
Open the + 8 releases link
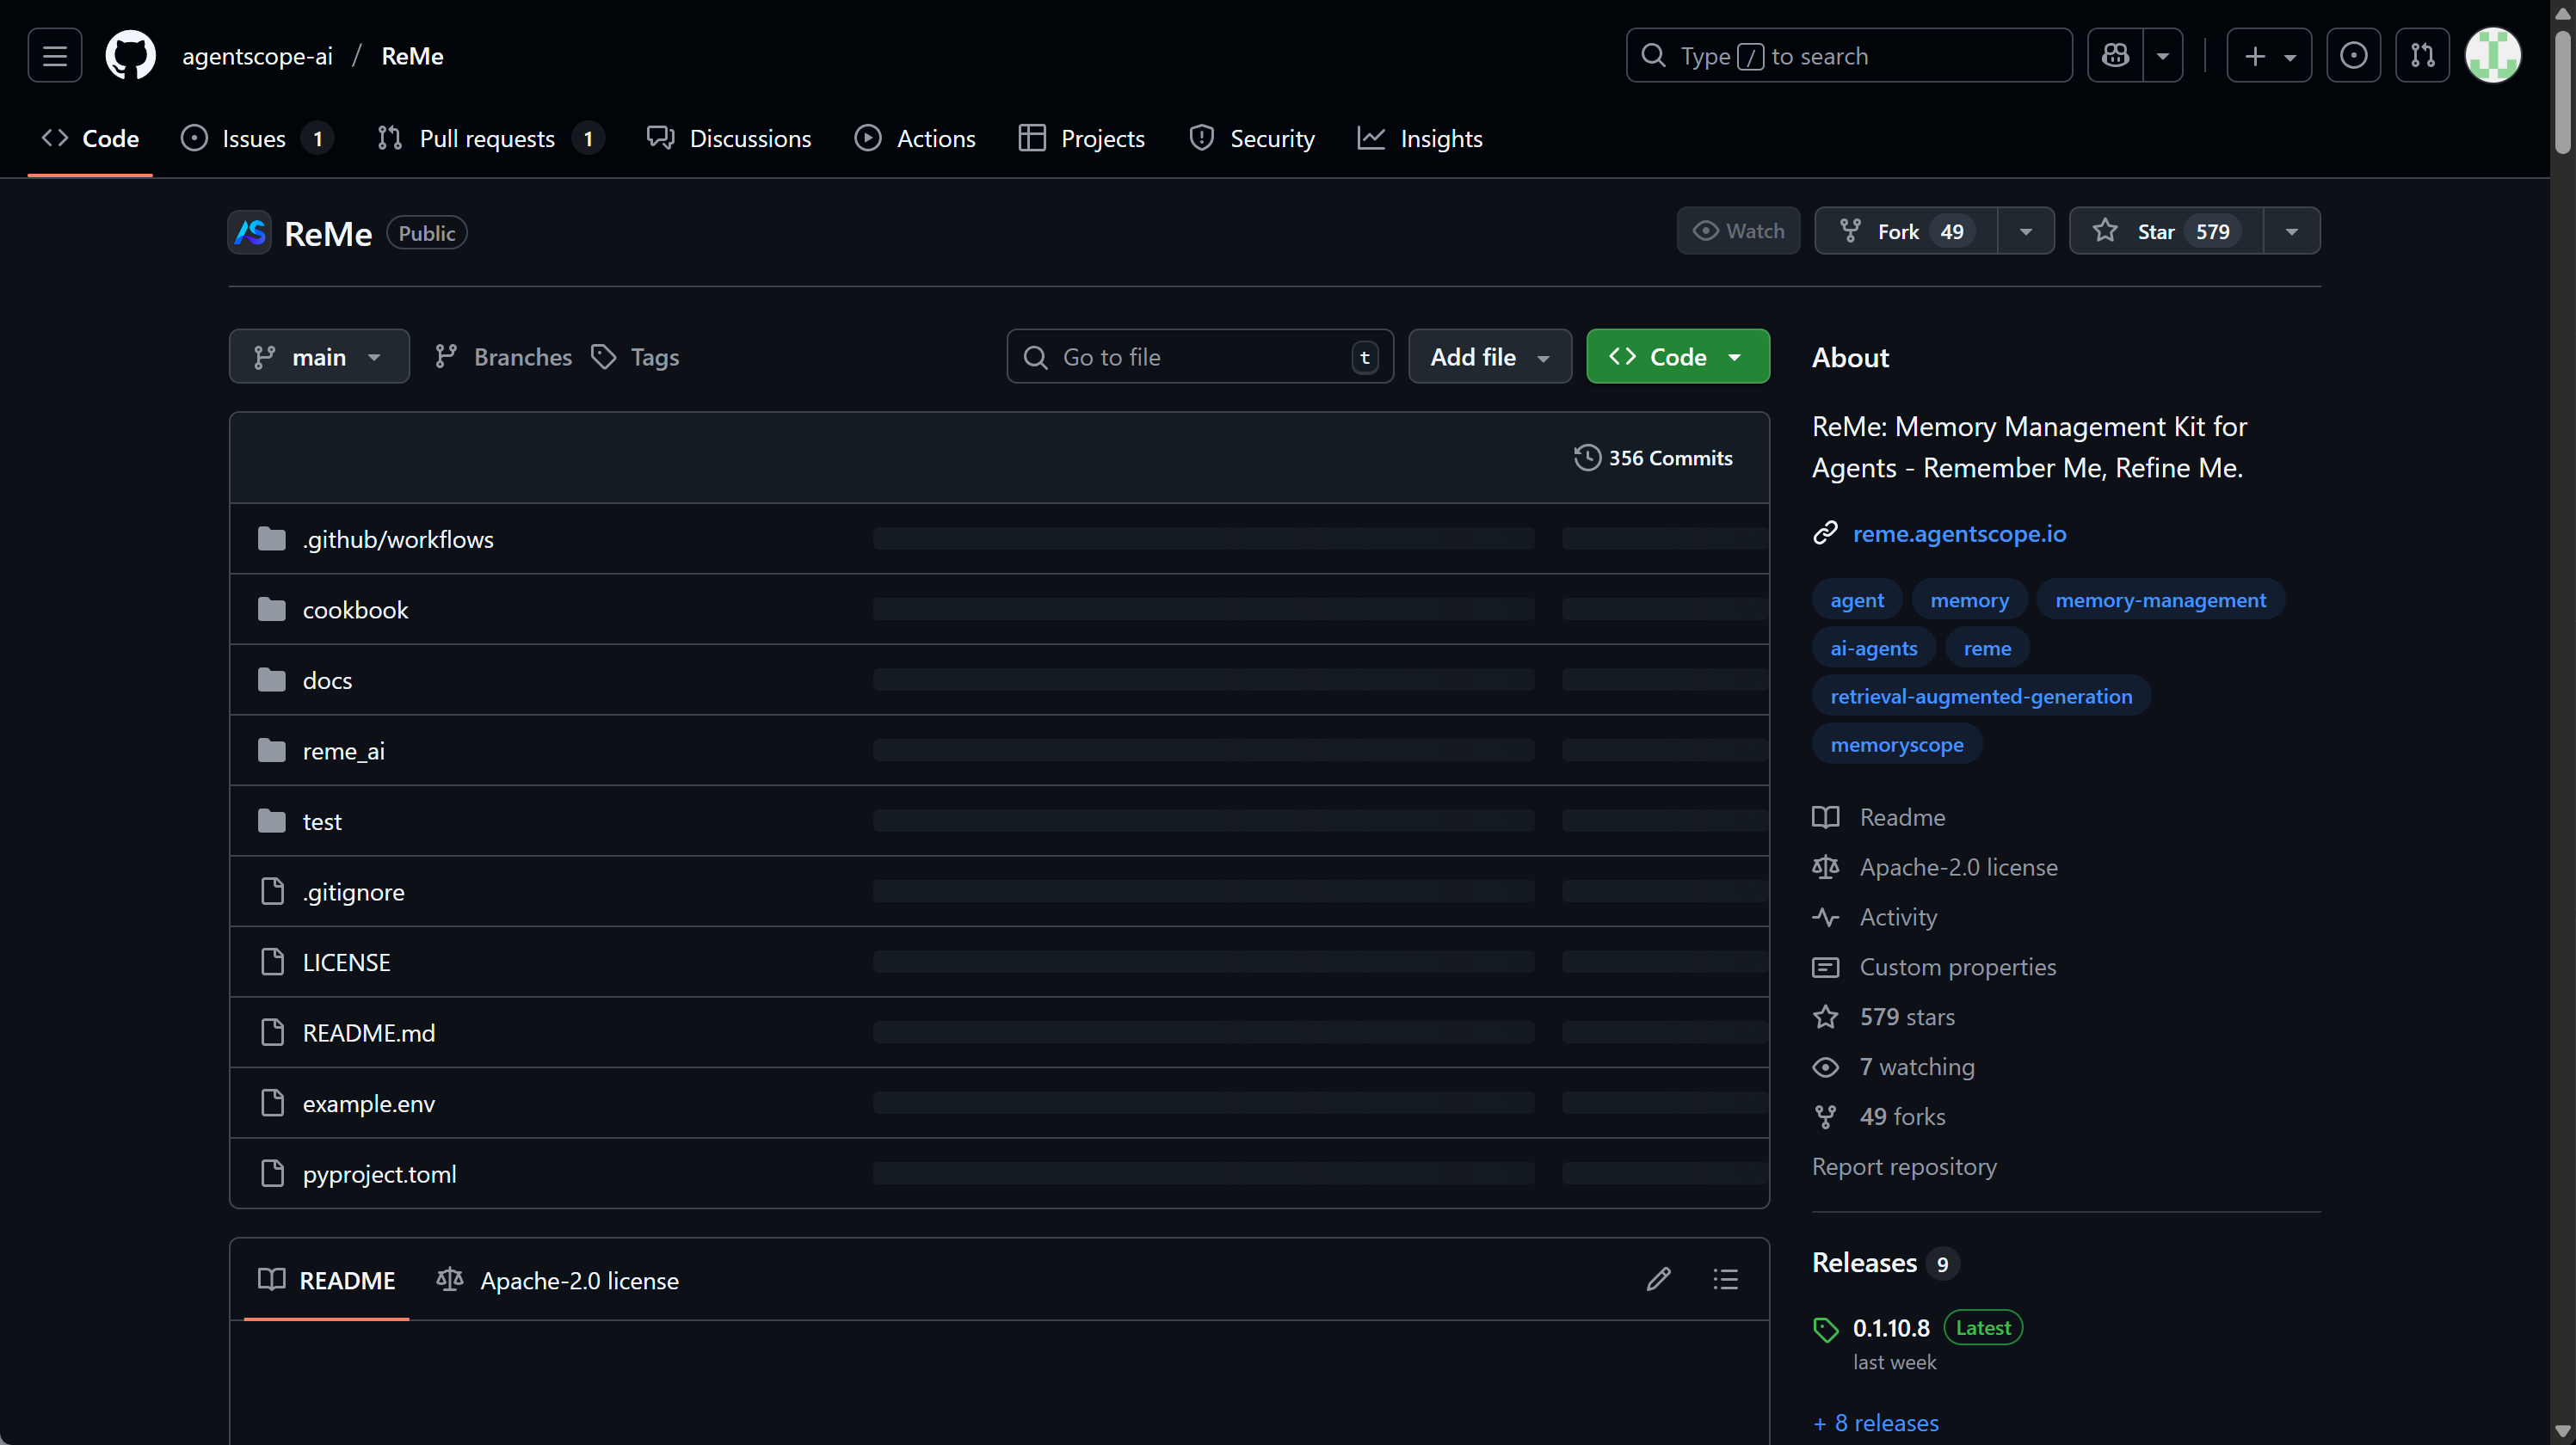[1876, 1423]
